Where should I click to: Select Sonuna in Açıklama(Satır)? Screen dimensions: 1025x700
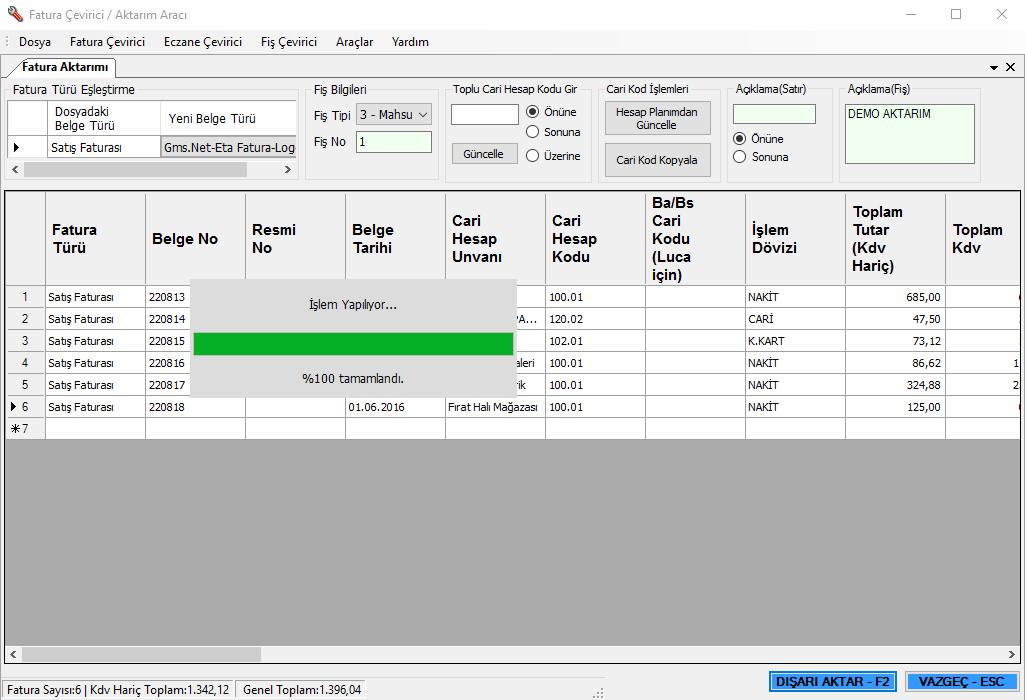click(760, 157)
